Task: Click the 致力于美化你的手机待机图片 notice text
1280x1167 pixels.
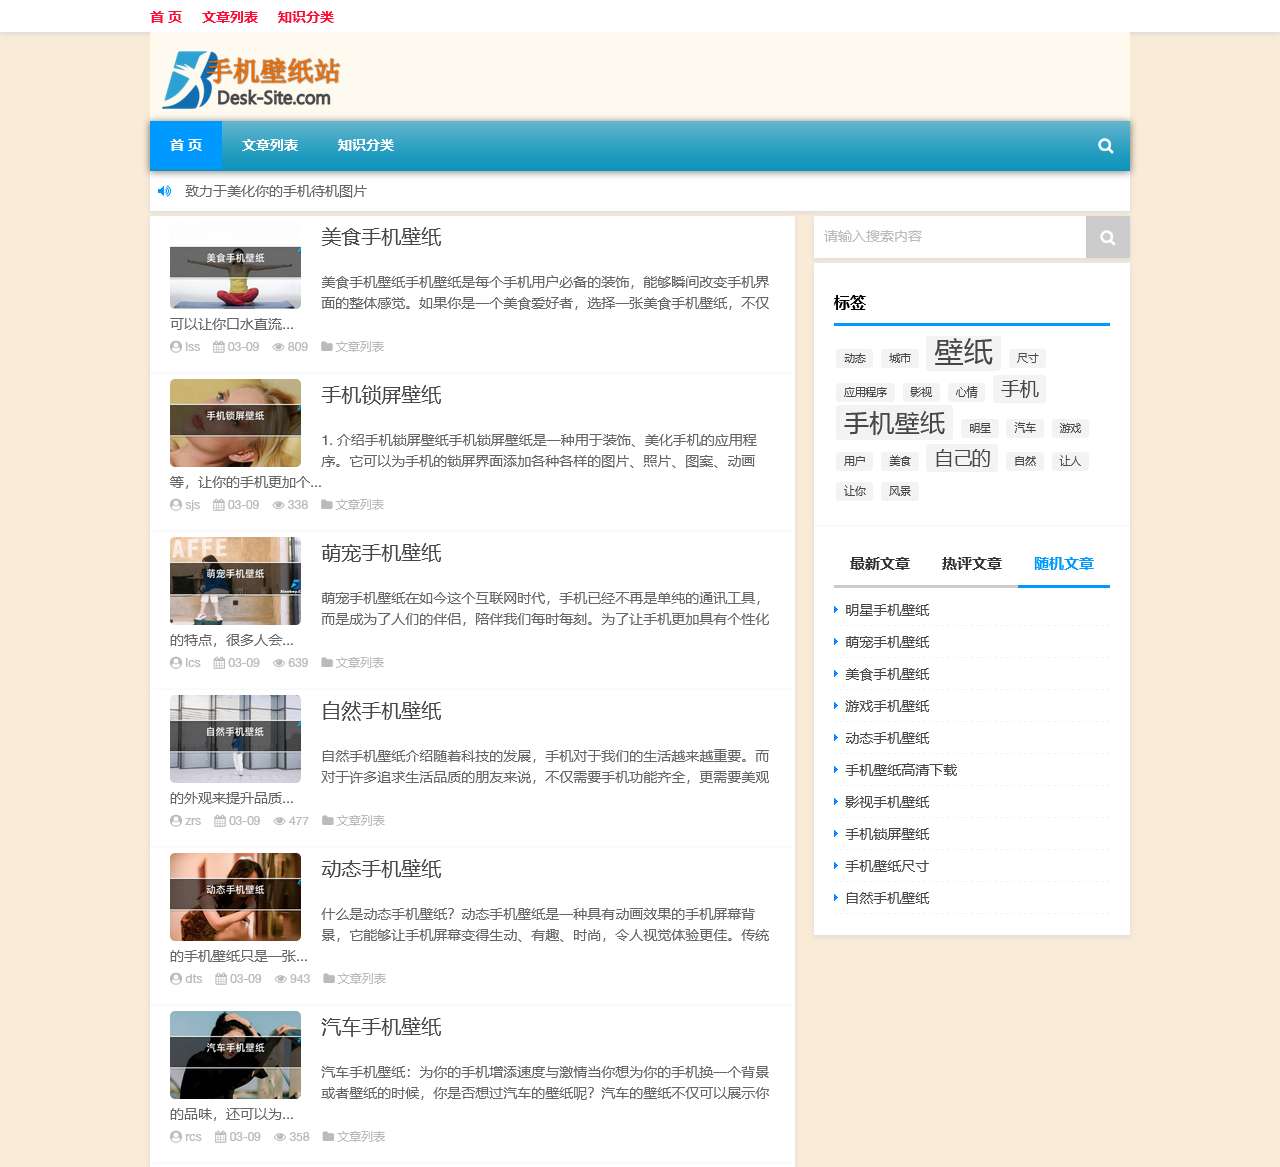Action: (x=276, y=191)
